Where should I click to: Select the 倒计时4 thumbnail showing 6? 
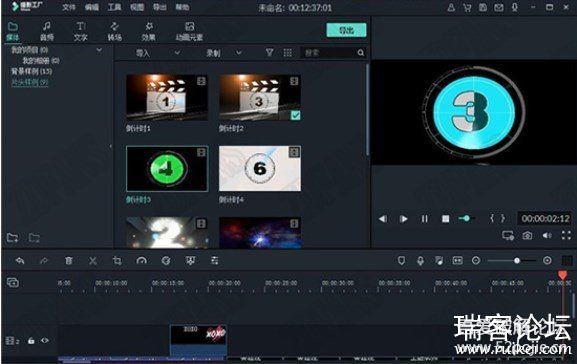260,169
